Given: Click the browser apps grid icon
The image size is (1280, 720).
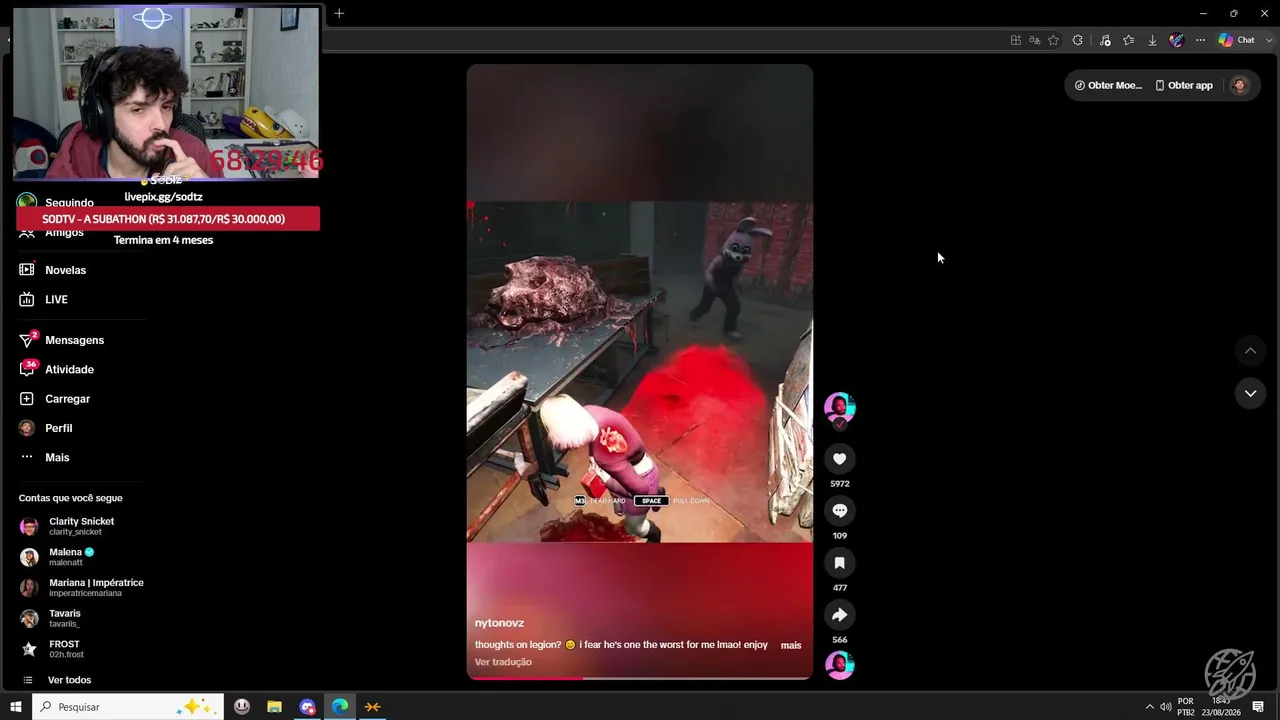Looking at the screenshot, I should (x=1016, y=40).
